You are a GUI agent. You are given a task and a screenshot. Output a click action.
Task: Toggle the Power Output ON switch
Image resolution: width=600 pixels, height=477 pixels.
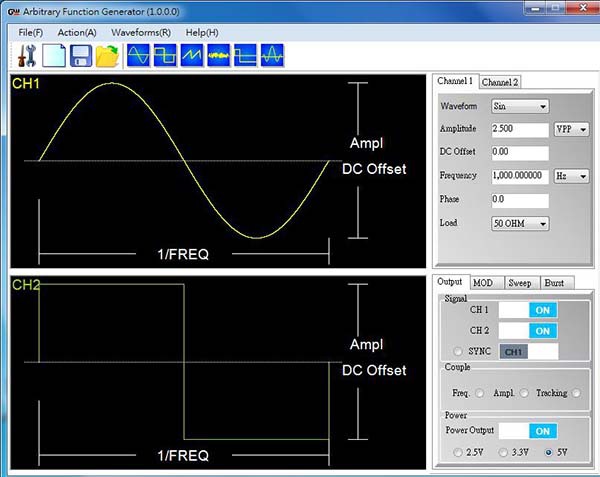[x=528, y=431]
